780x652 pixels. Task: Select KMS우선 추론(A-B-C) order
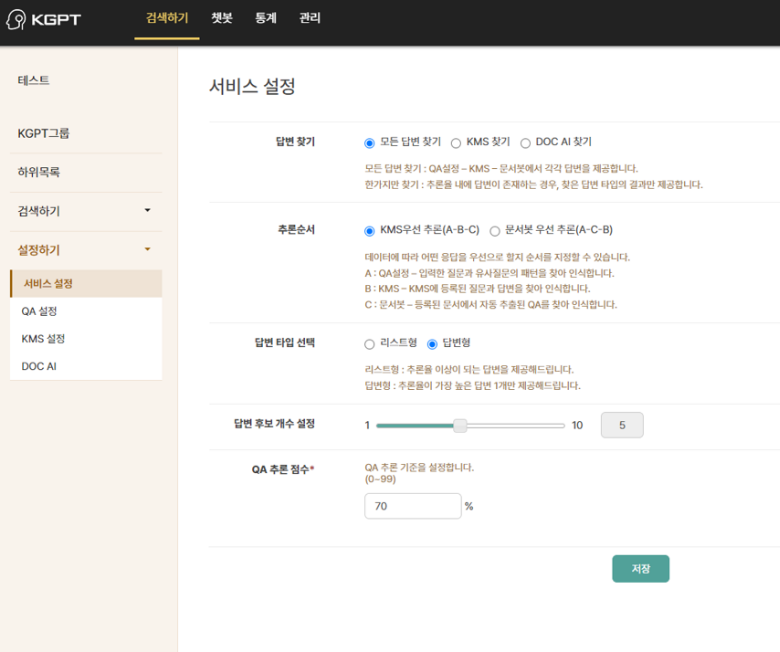[370, 230]
